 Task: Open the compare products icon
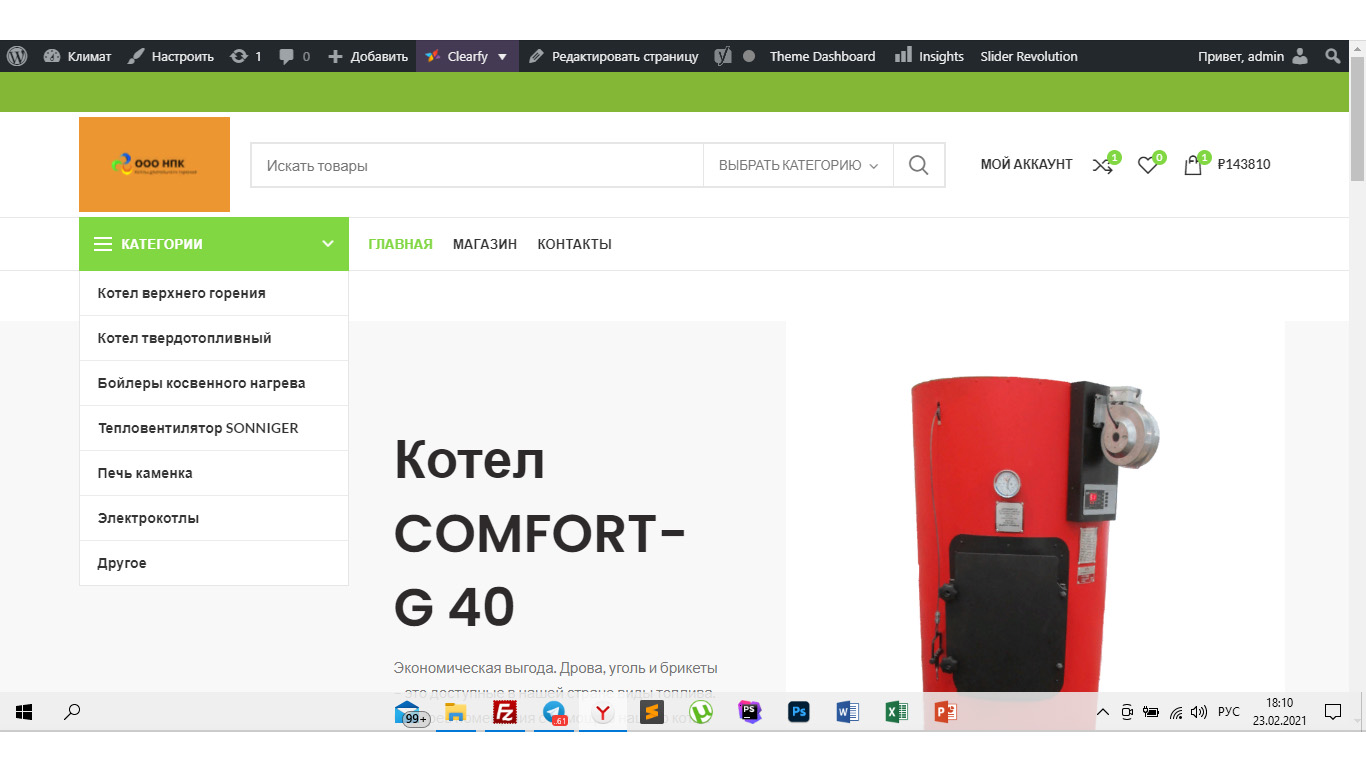point(1103,165)
